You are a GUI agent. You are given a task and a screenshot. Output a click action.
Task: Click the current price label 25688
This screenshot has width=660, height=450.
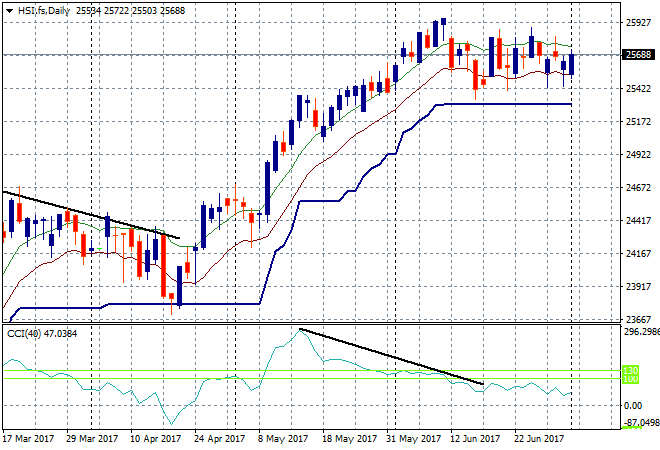pos(638,55)
